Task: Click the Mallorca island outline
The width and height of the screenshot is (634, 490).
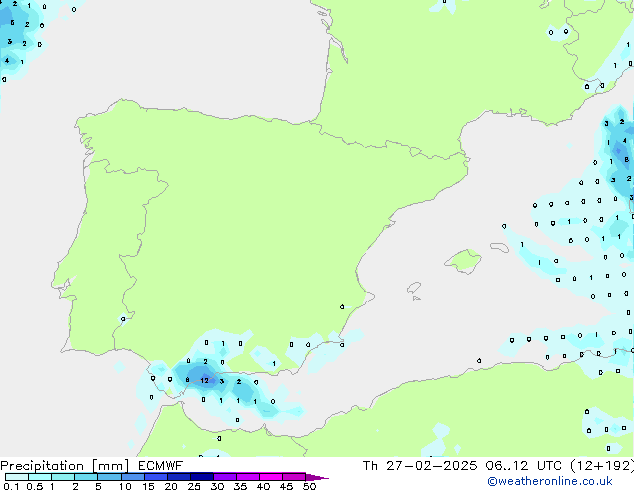Action: click(463, 261)
